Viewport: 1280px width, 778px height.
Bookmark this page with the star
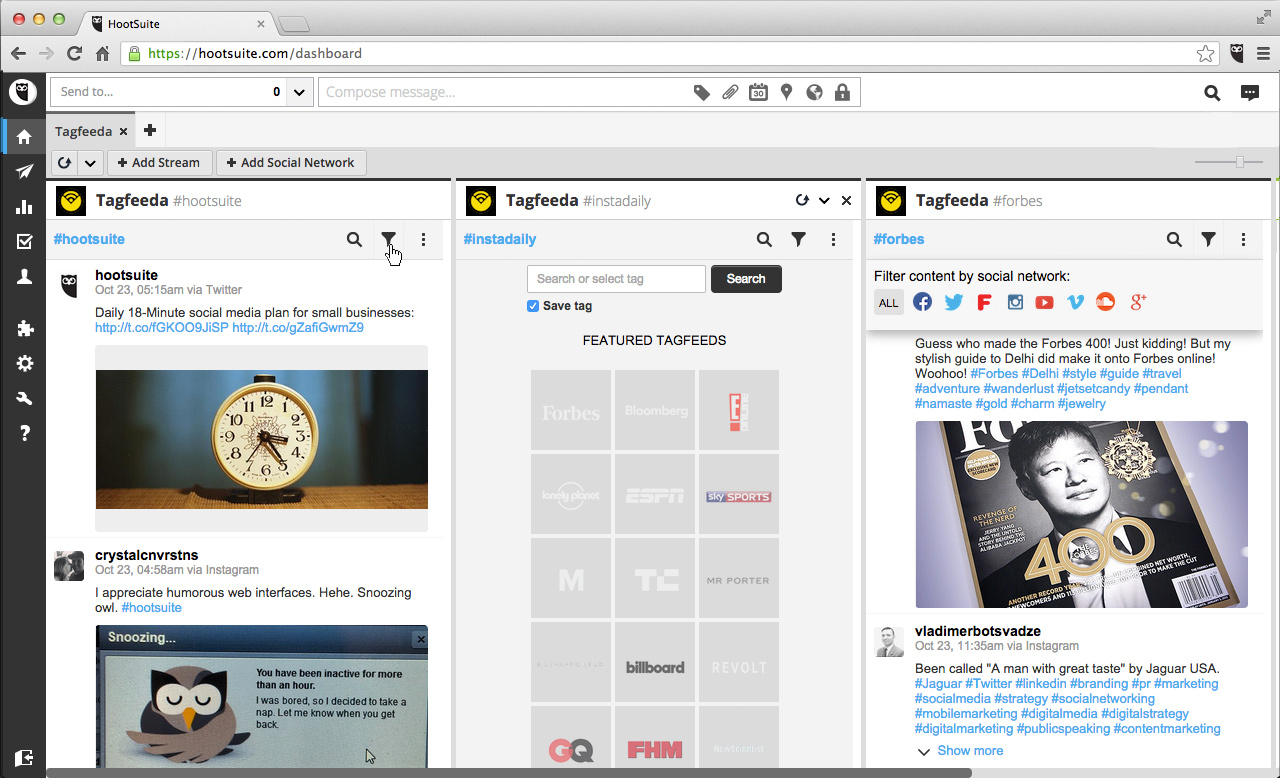click(1206, 54)
